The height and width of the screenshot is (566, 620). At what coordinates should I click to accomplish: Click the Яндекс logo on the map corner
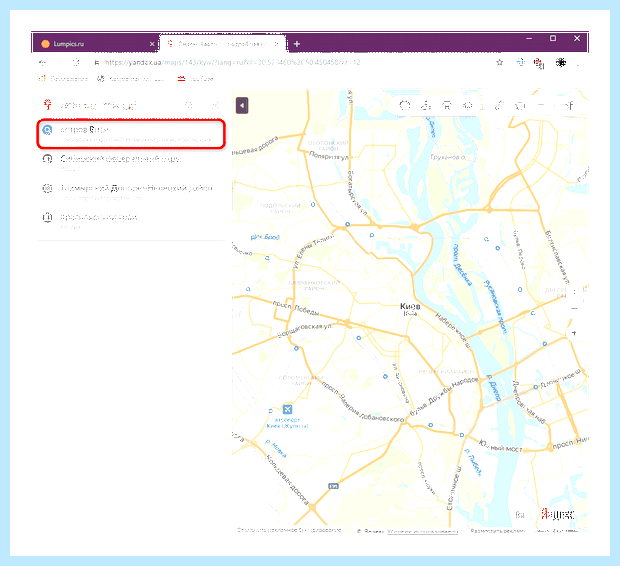tap(558, 514)
